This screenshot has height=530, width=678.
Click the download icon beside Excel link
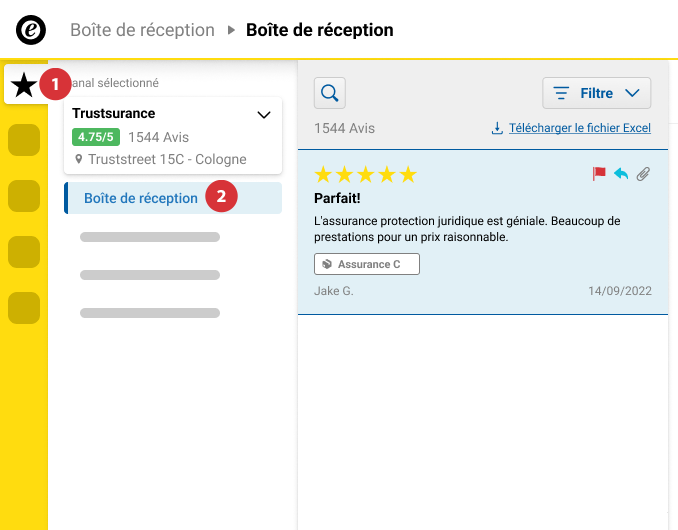coord(497,128)
